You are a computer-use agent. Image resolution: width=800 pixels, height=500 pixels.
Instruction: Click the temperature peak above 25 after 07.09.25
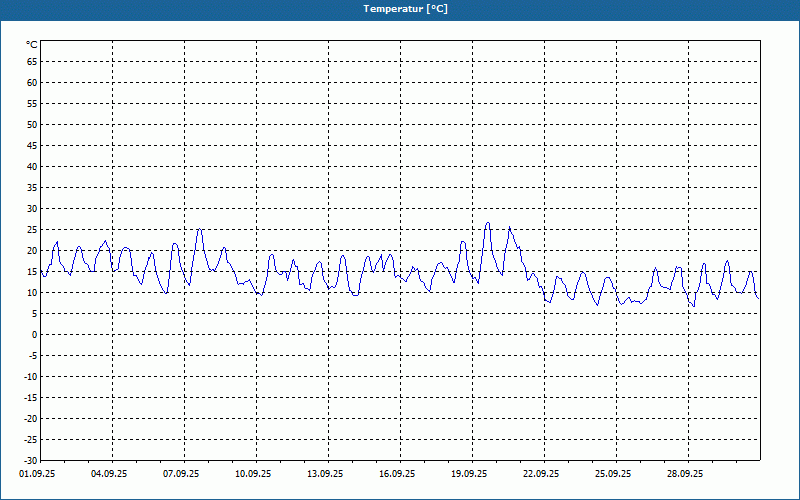199,229
